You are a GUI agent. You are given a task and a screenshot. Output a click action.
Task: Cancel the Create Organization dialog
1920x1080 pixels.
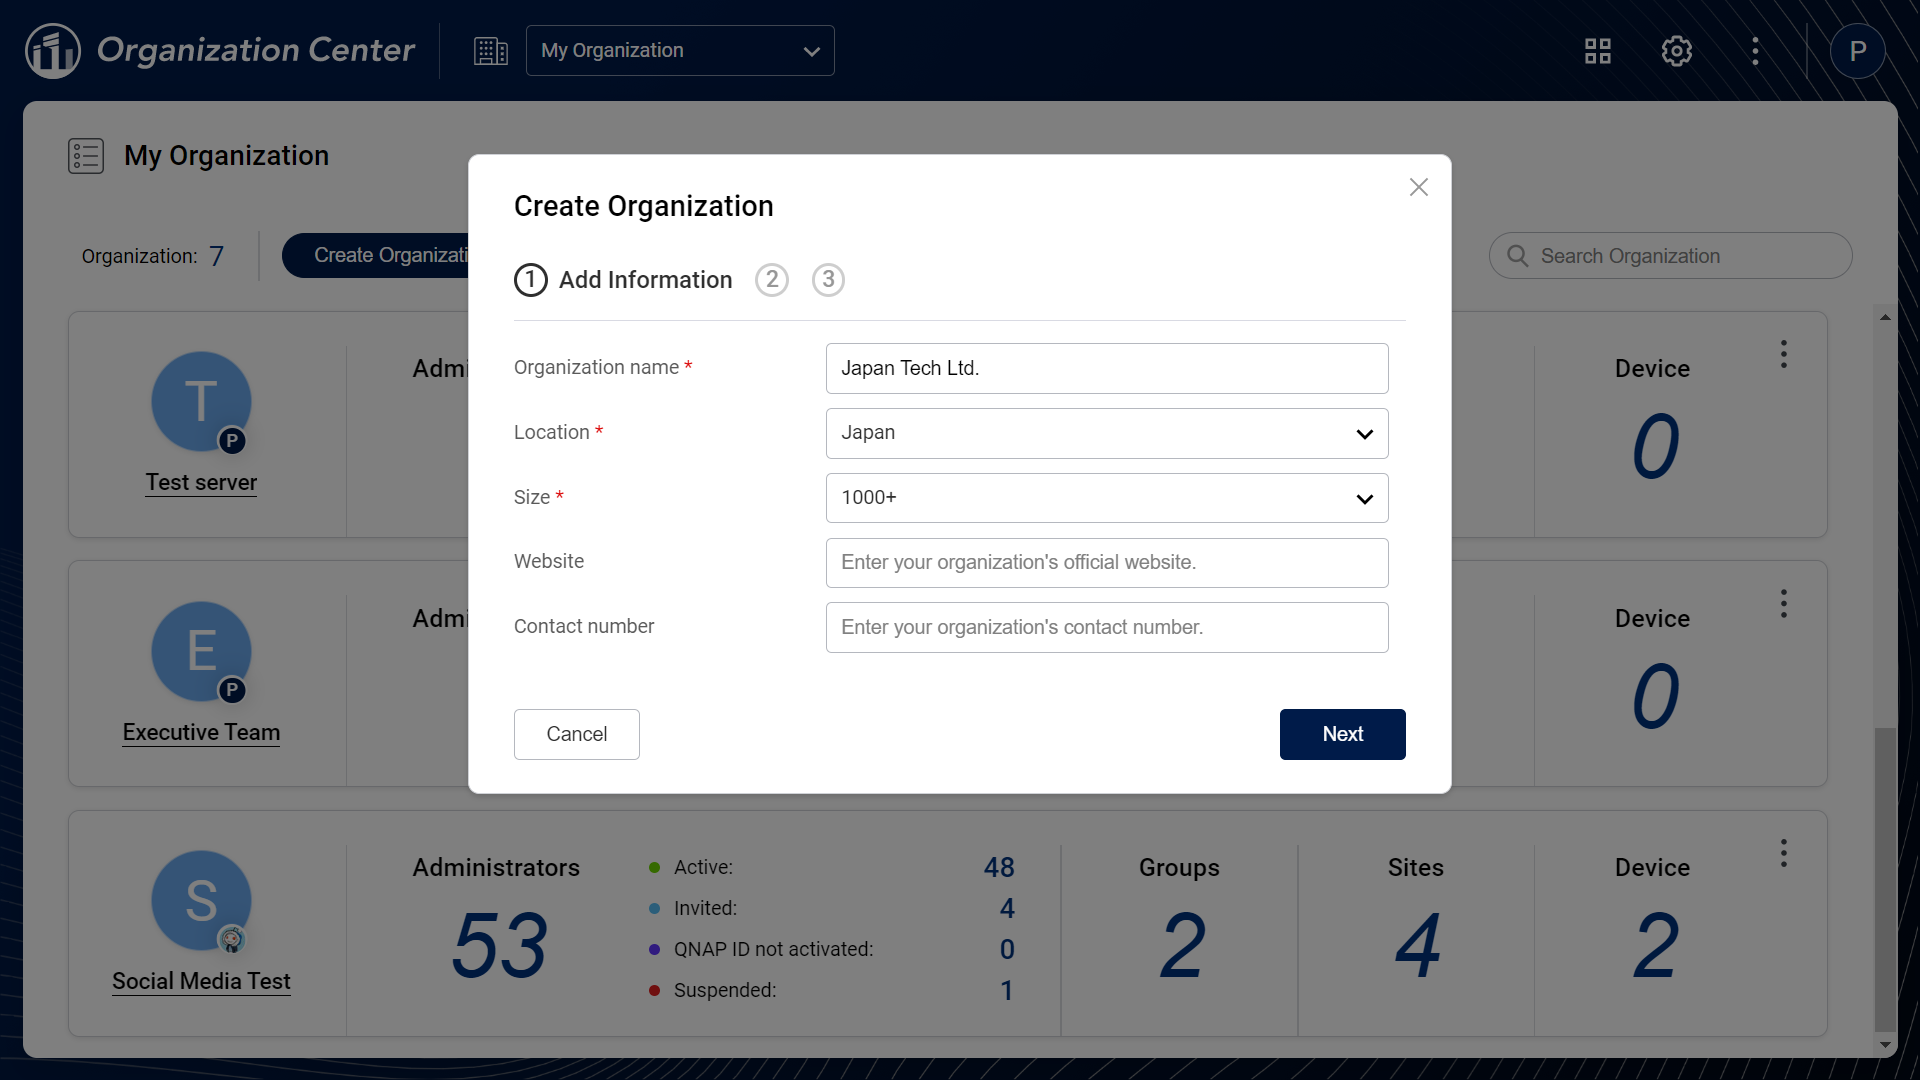point(576,734)
